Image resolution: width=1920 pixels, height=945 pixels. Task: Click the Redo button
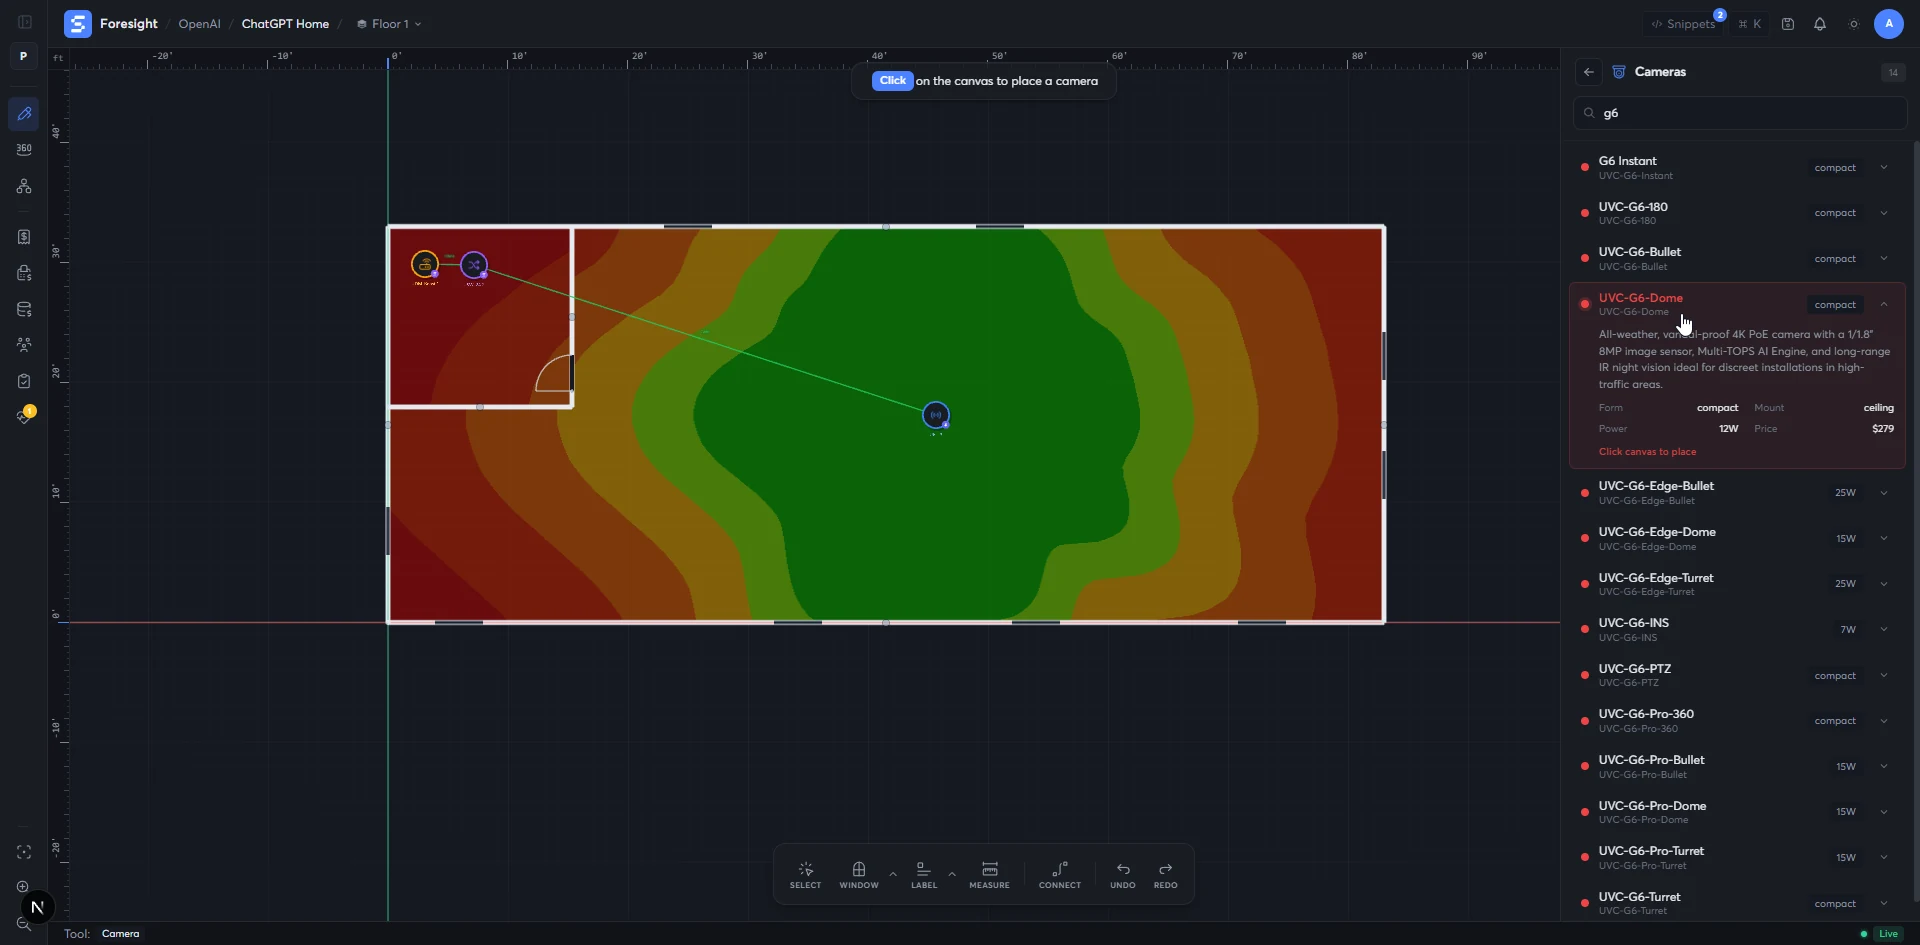pyautogui.click(x=1166, y=875)
